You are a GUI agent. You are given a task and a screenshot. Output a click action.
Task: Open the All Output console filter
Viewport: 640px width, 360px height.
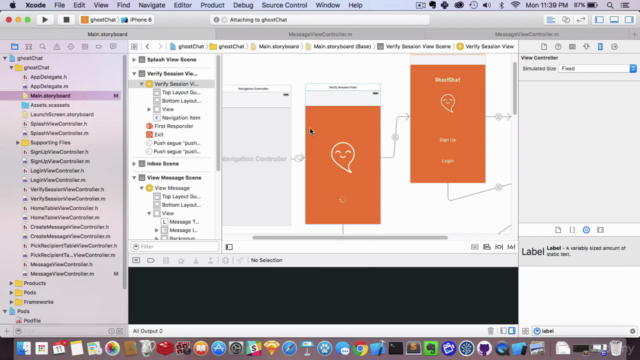[148, 331]
